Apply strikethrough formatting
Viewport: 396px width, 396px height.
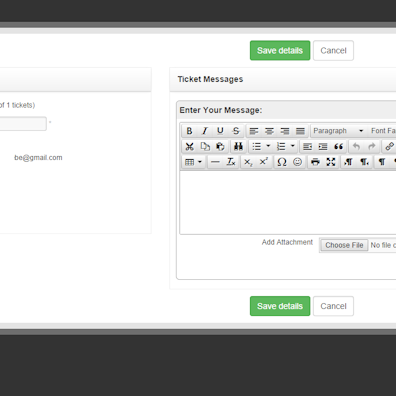[236, 131]
